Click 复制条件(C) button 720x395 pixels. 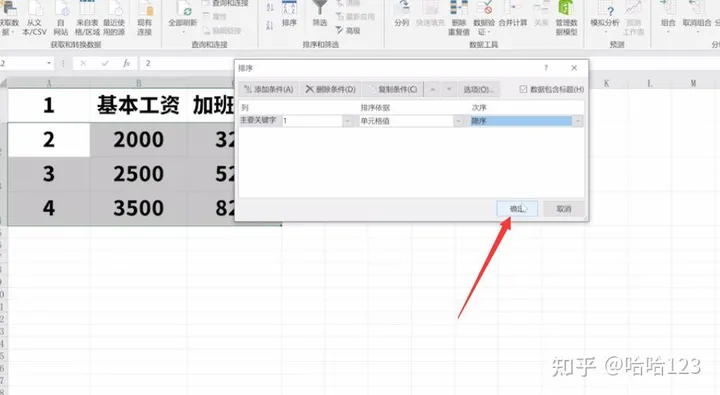[393, 89]
